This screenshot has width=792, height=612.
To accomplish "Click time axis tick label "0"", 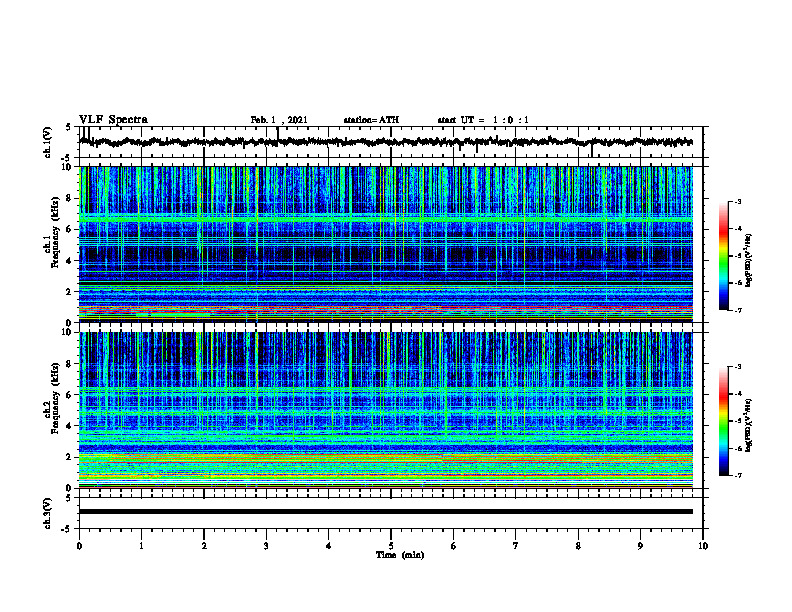I will coord(79,546).
